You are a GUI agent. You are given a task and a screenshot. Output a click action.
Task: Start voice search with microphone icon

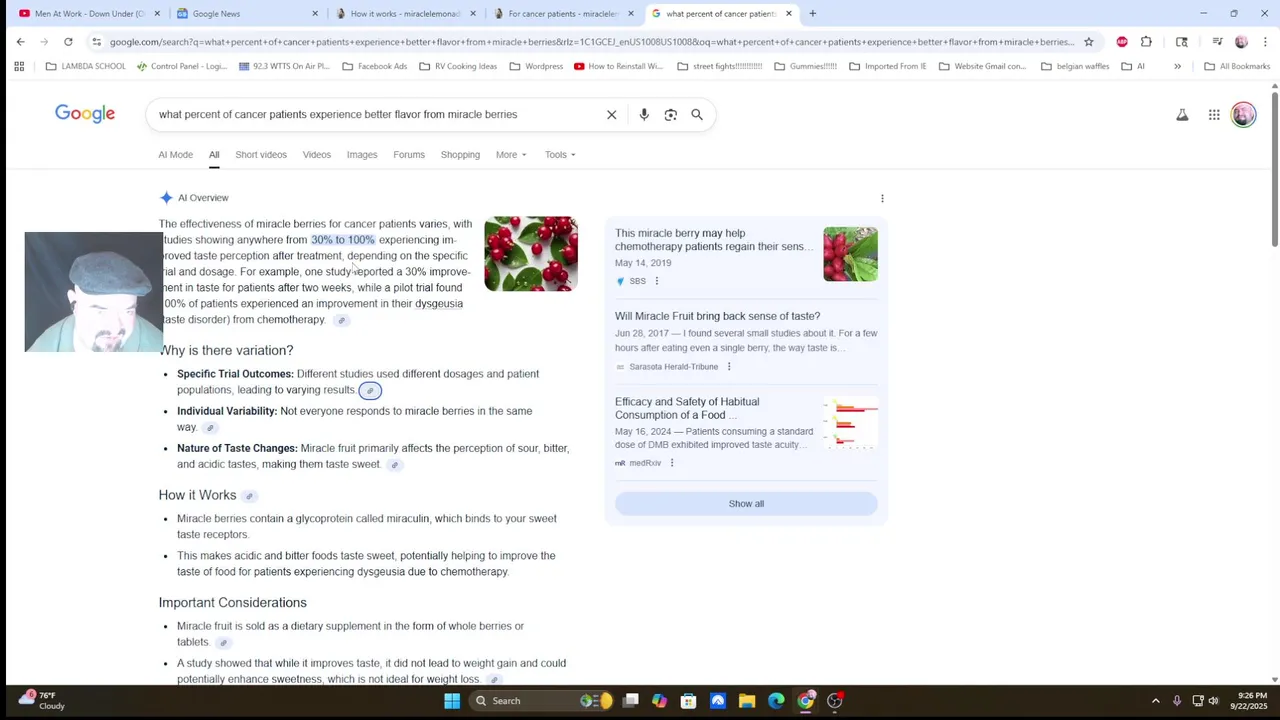644,114
